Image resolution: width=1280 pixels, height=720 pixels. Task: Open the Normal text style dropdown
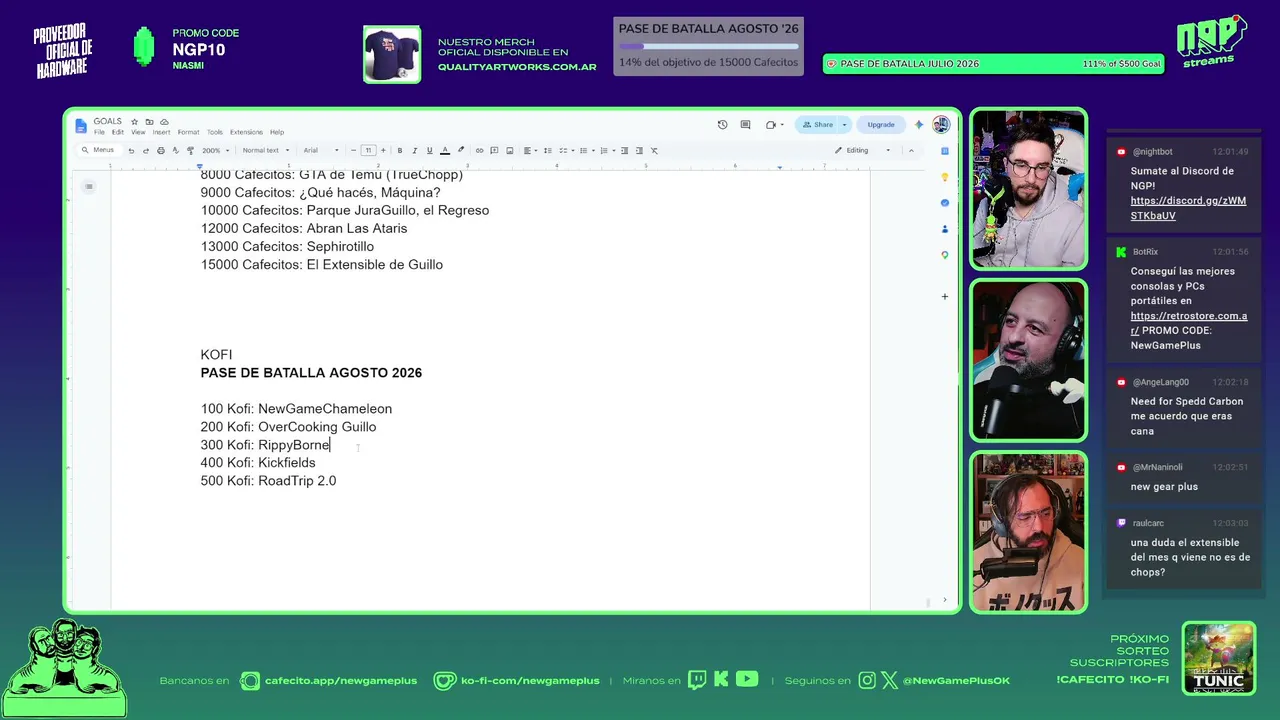coord(266,151)
